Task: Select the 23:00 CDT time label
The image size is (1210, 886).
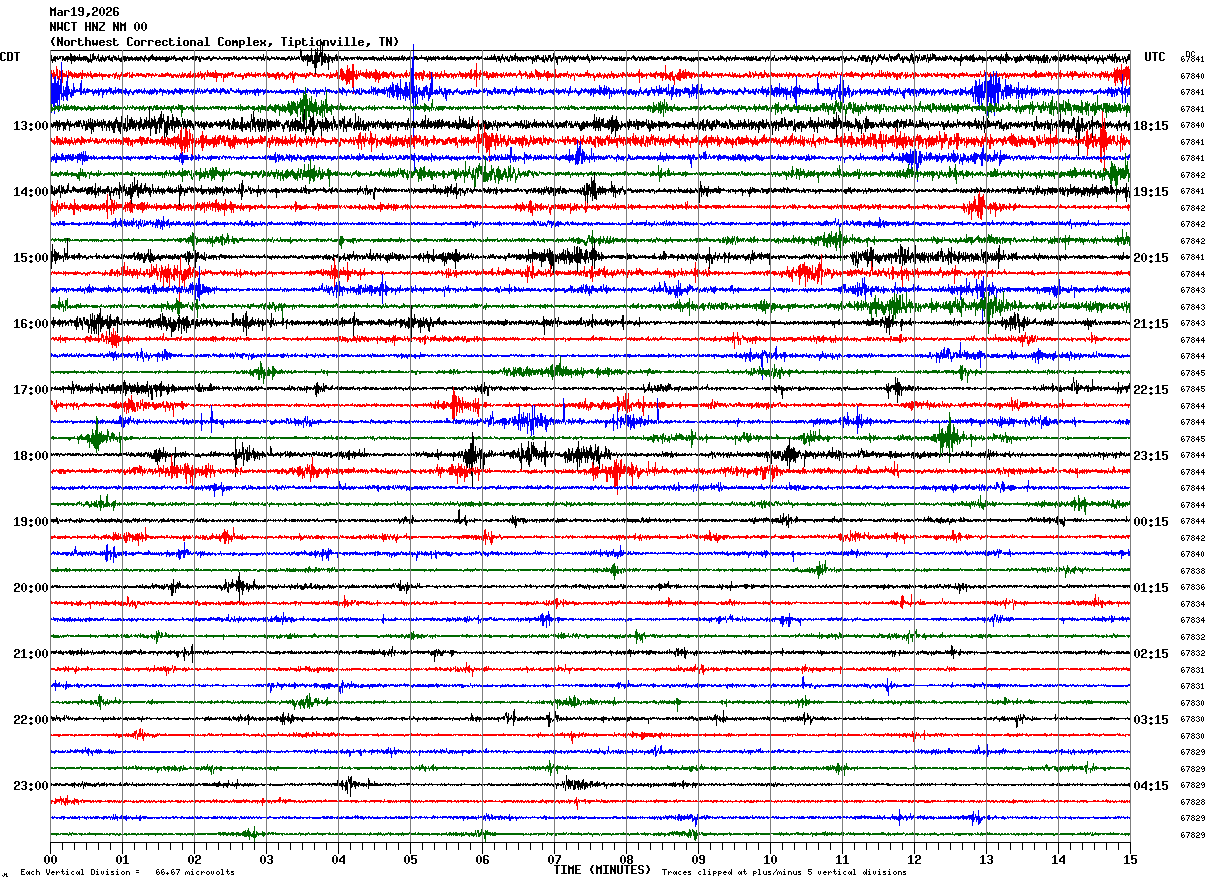Action: click(x=31, y=786)
